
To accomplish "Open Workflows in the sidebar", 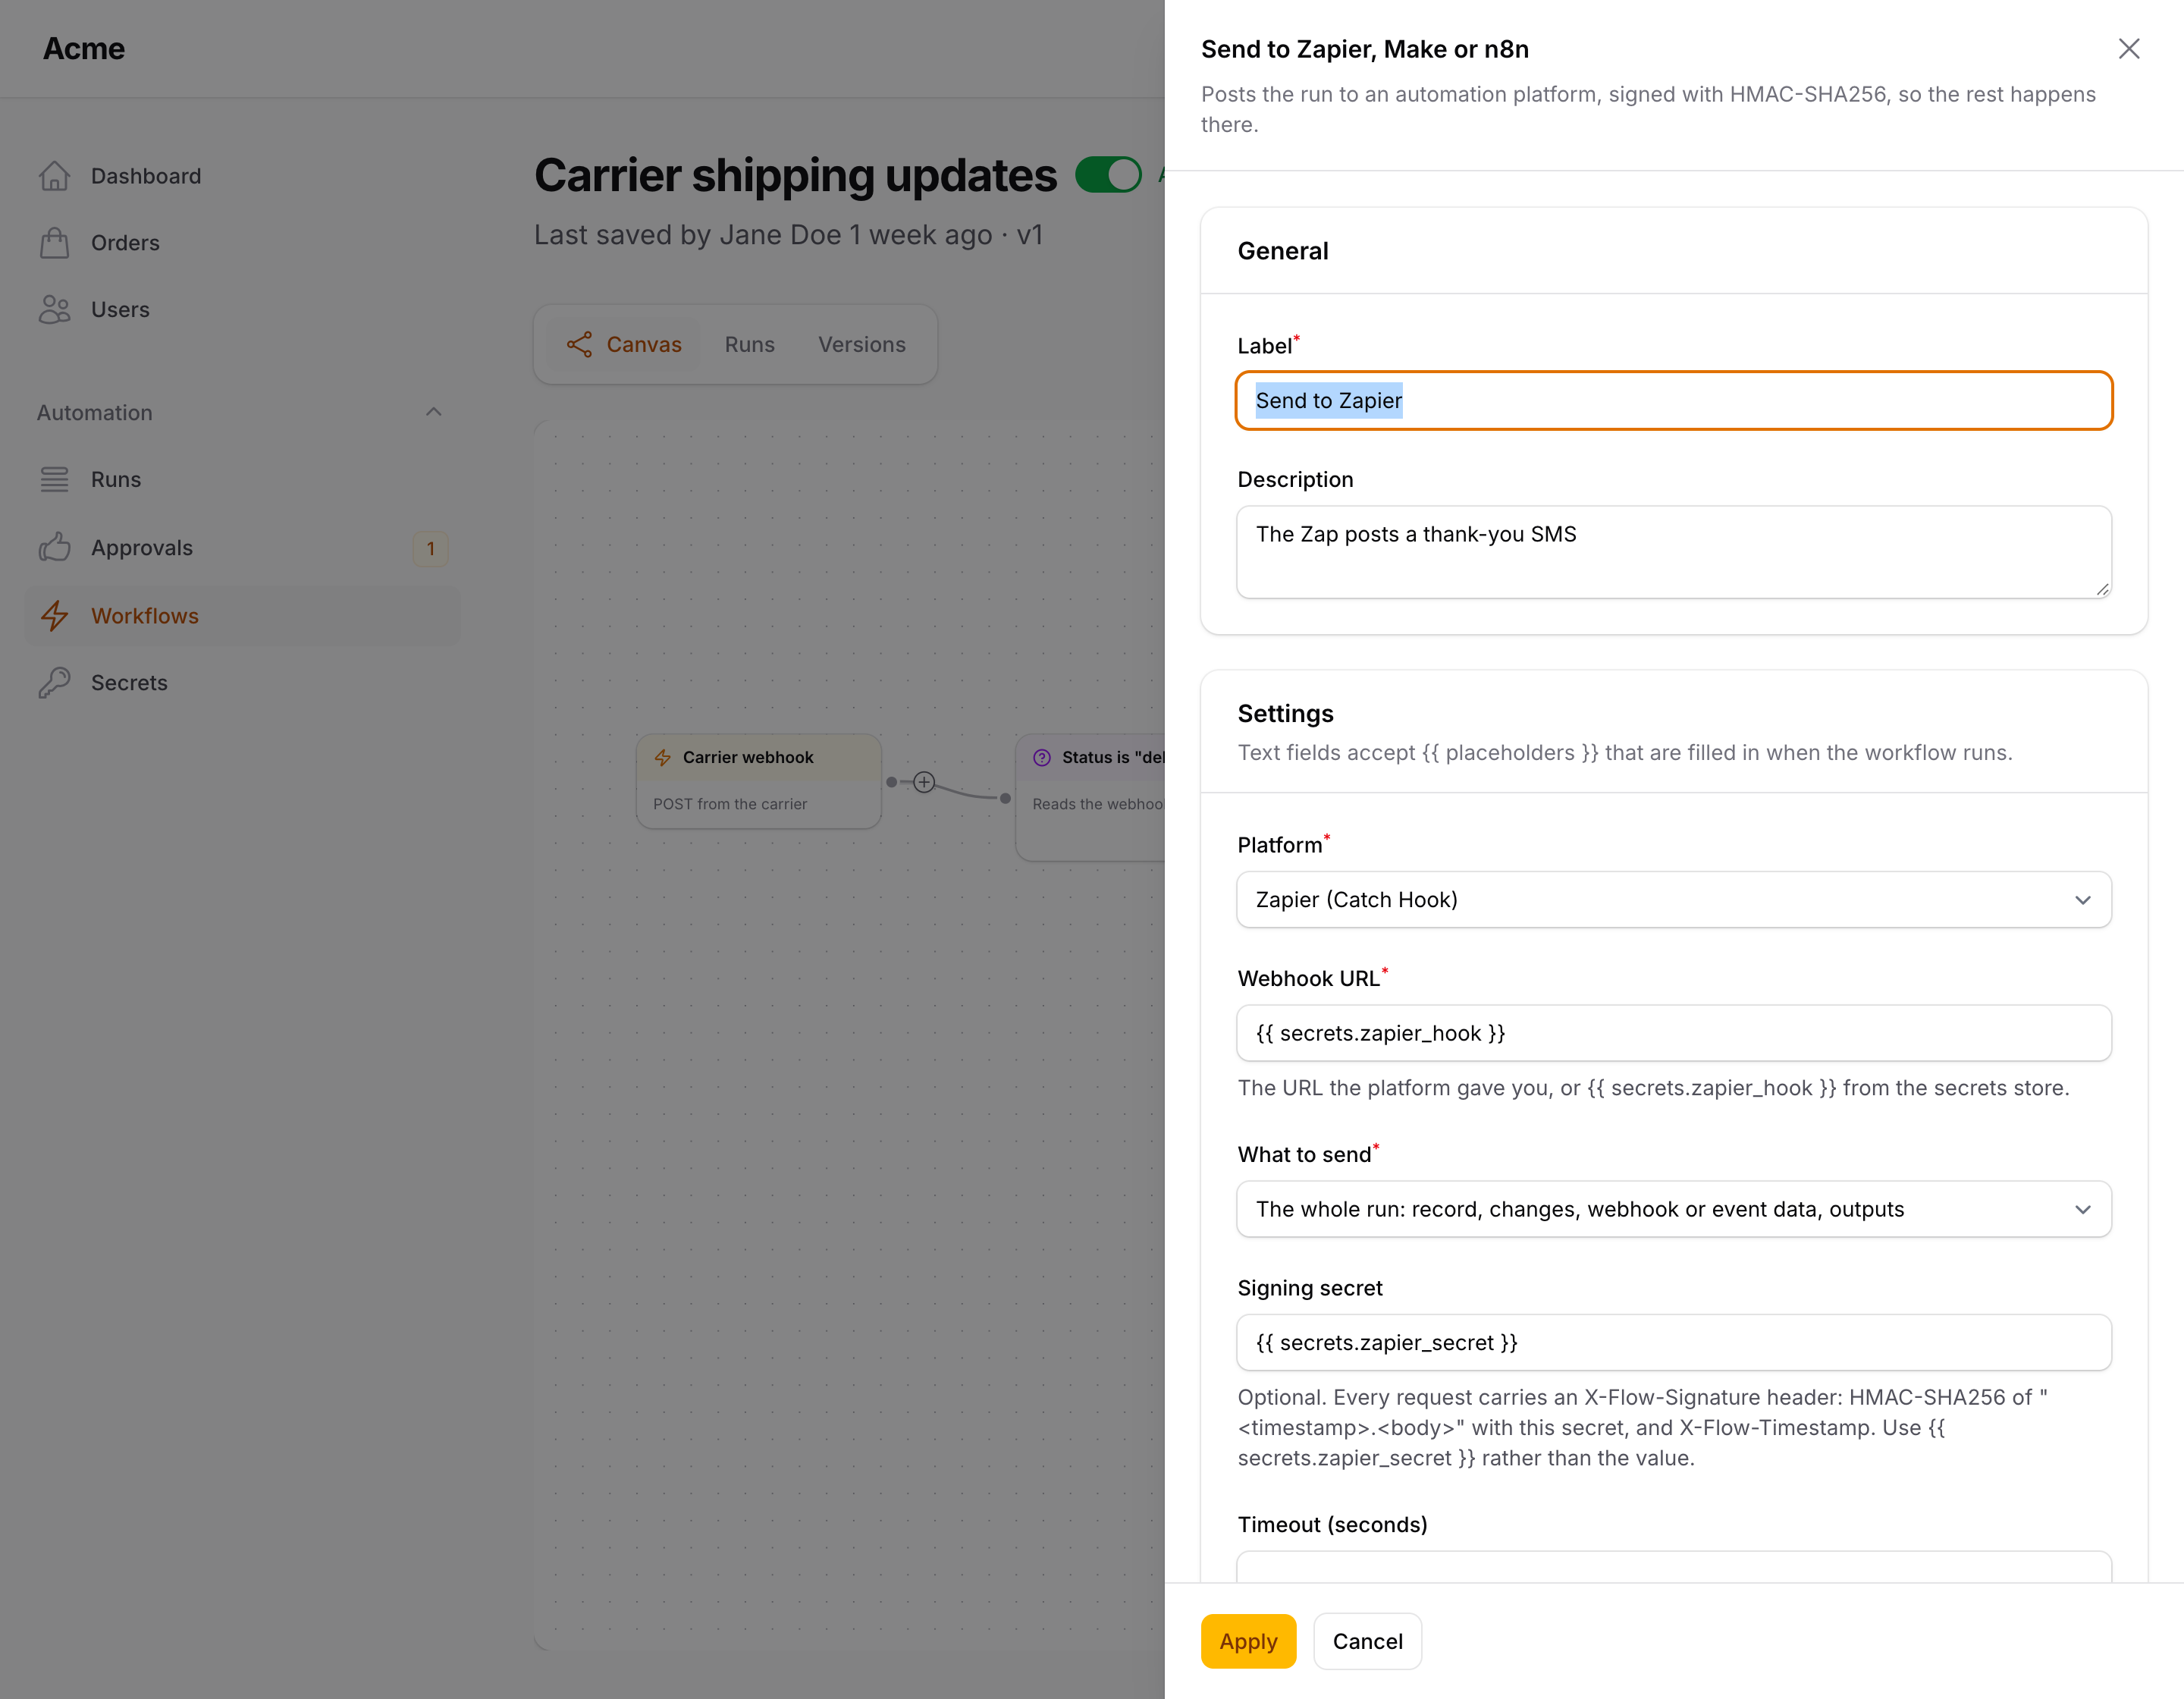I will 242,616.
